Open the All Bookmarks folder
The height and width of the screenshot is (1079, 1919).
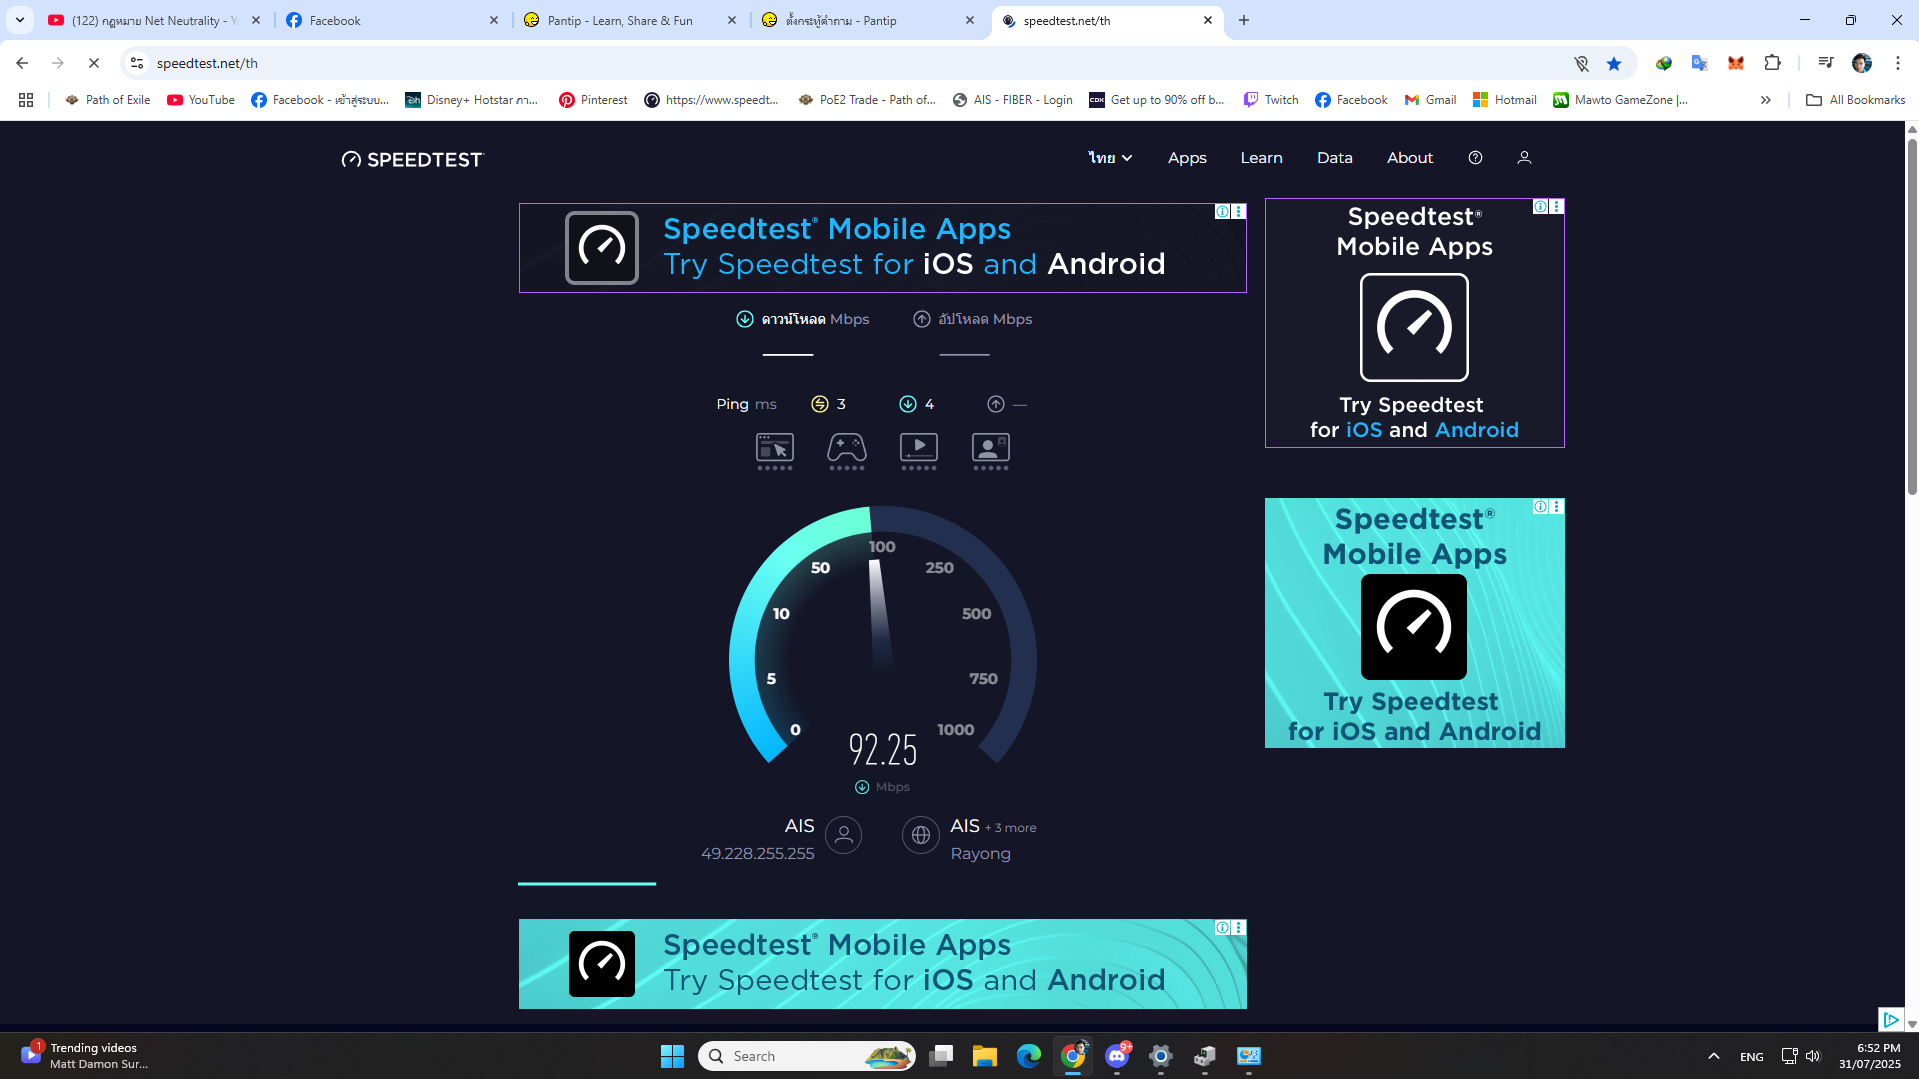(x=1855, y=100)
